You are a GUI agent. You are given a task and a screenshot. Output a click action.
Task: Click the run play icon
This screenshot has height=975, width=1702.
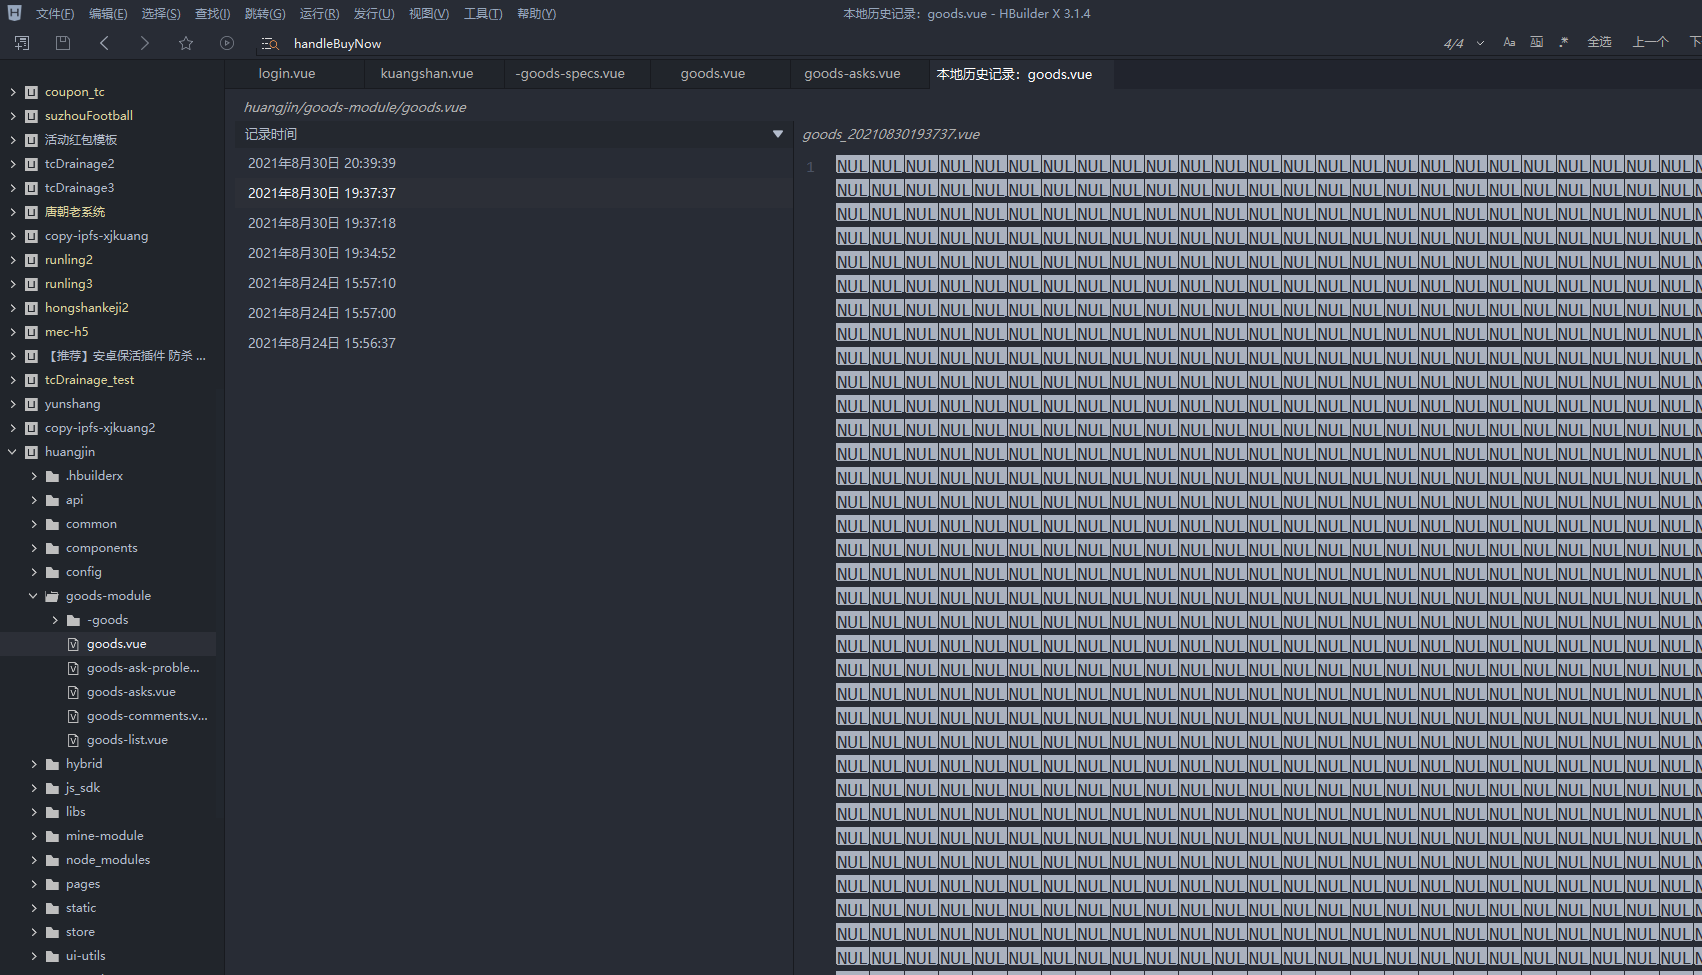[x=227, y=43]
